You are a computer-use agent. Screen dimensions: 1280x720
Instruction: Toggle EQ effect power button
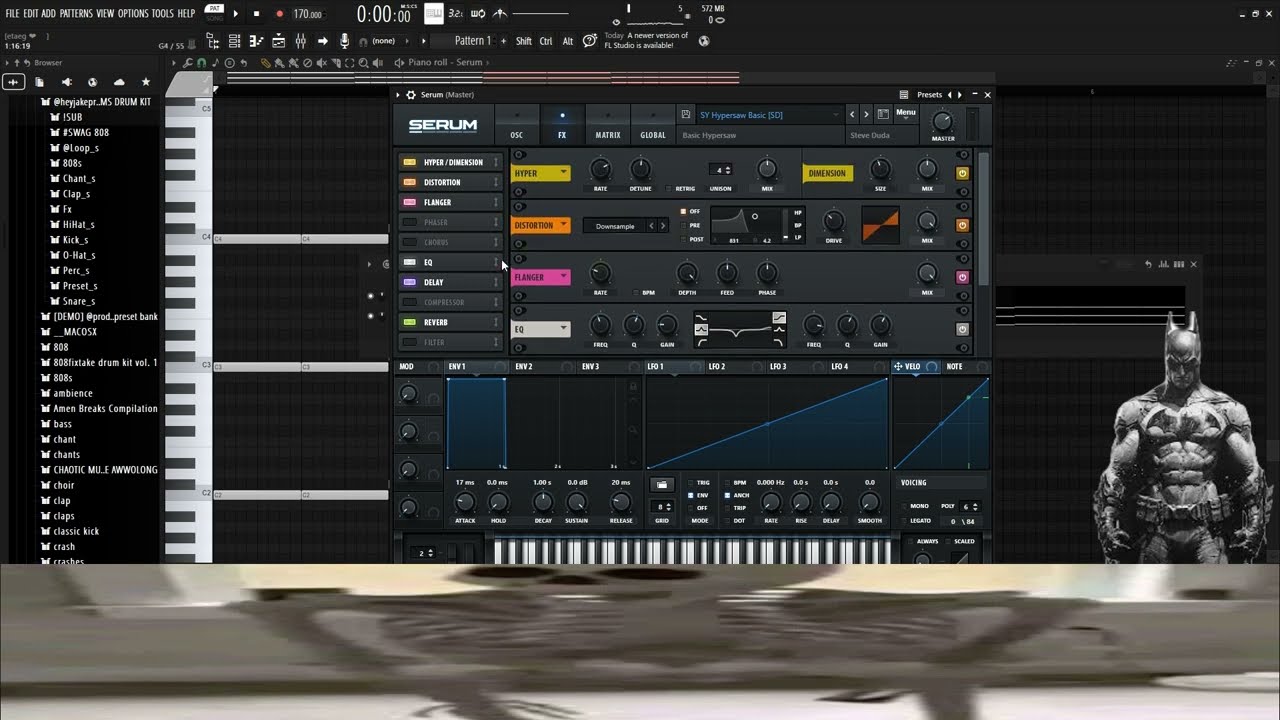click(962, 329)
